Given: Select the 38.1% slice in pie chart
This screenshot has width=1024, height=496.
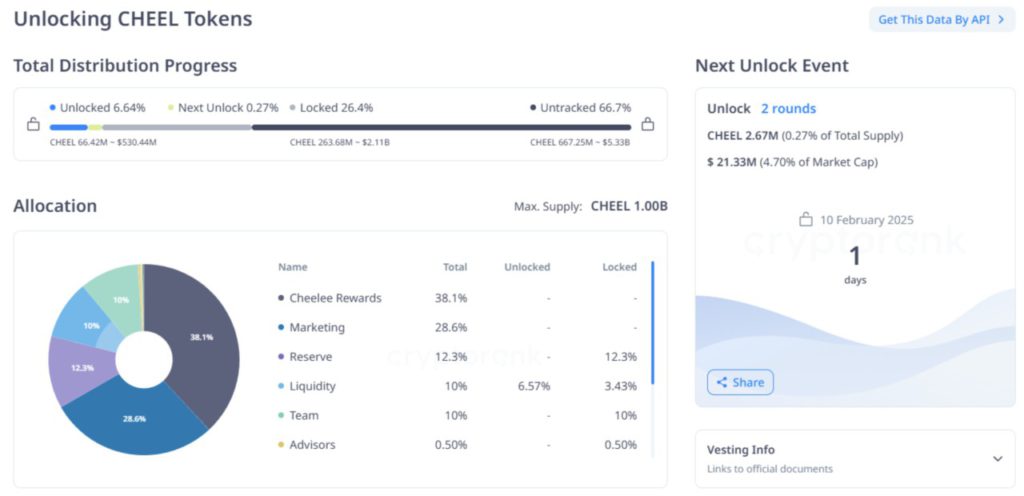Looking at the screenshot, I should point(197,340).
